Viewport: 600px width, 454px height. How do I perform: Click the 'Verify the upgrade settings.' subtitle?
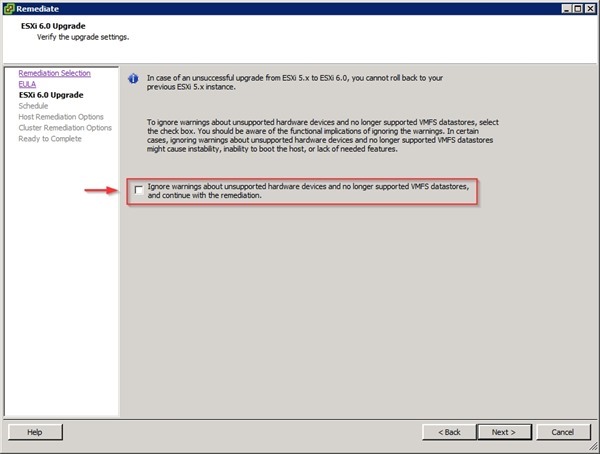[x=83, y=37]
